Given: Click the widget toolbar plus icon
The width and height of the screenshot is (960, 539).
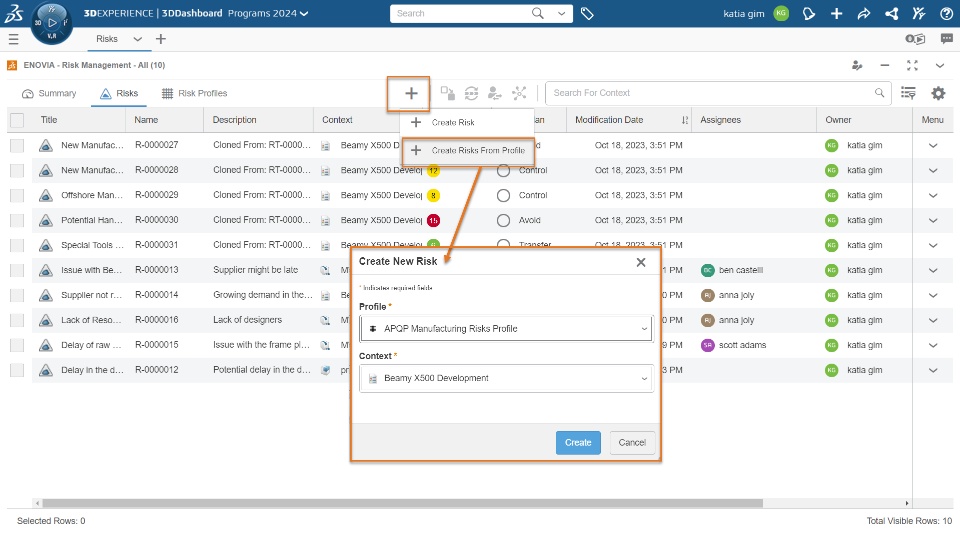Looking at the screenshot, I should [411, 94].
